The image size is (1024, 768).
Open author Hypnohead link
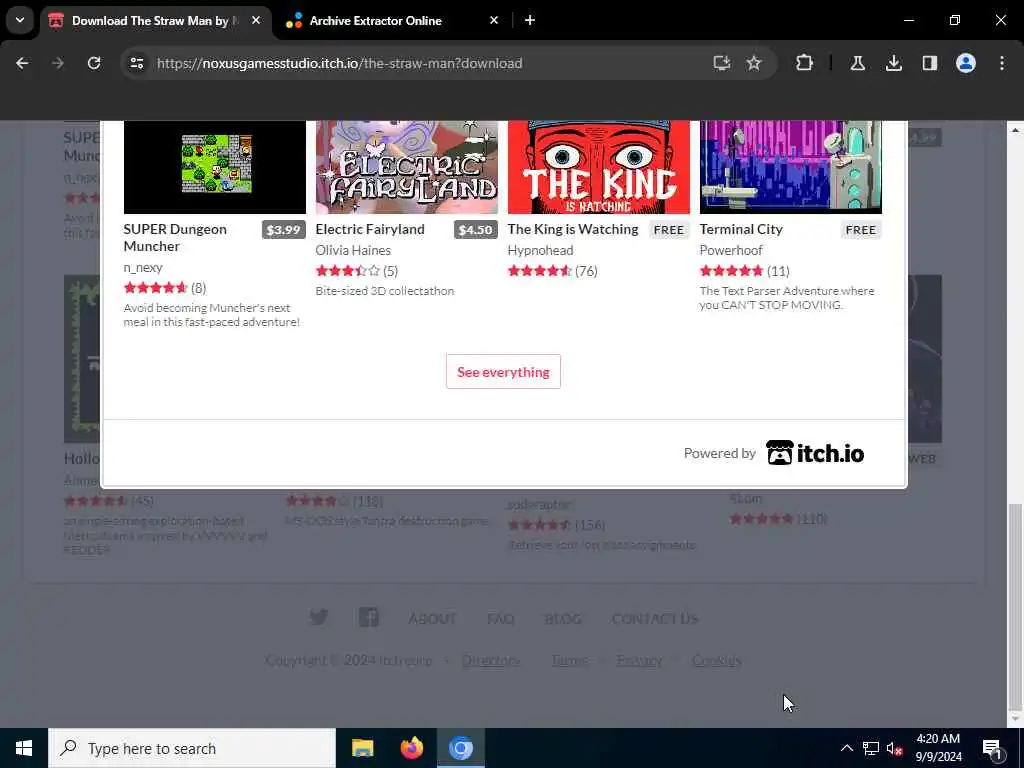click(540, 250)
